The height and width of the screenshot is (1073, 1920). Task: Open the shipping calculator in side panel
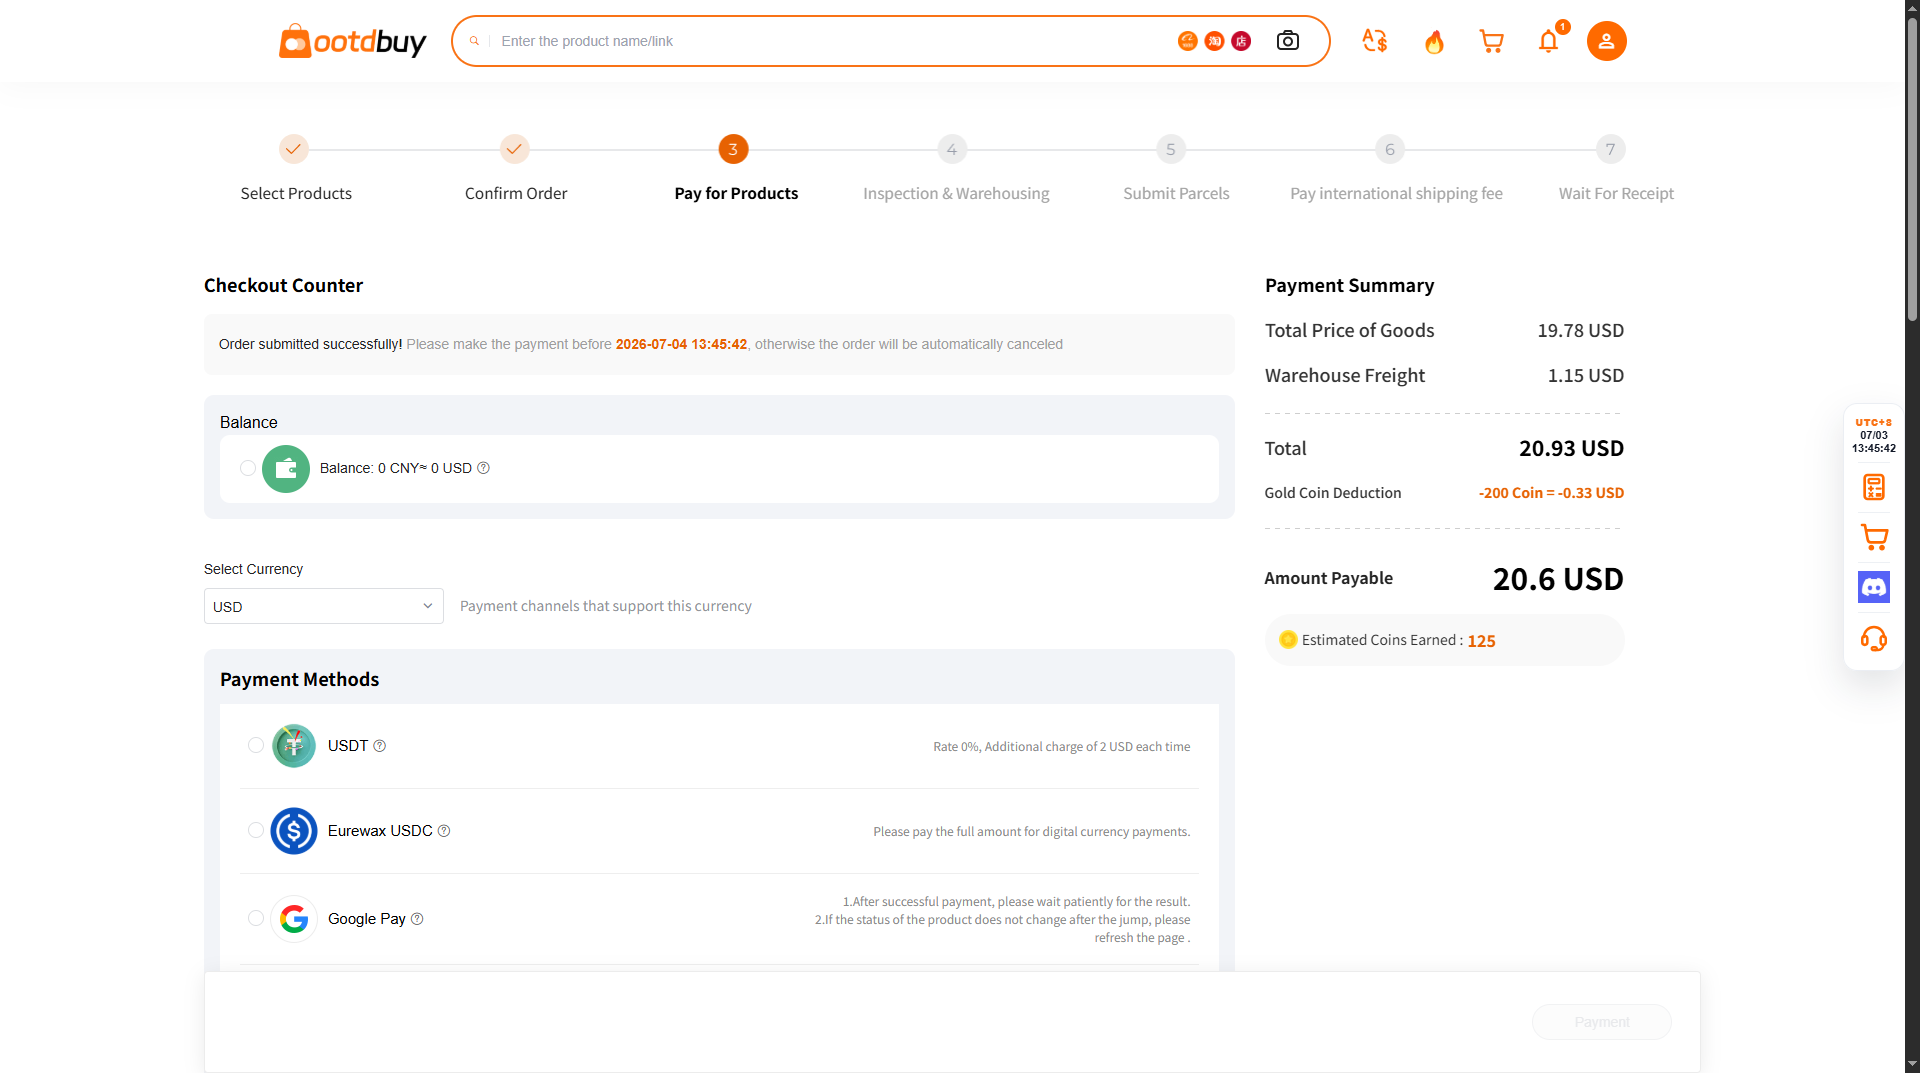click(x=1874, y=487)
